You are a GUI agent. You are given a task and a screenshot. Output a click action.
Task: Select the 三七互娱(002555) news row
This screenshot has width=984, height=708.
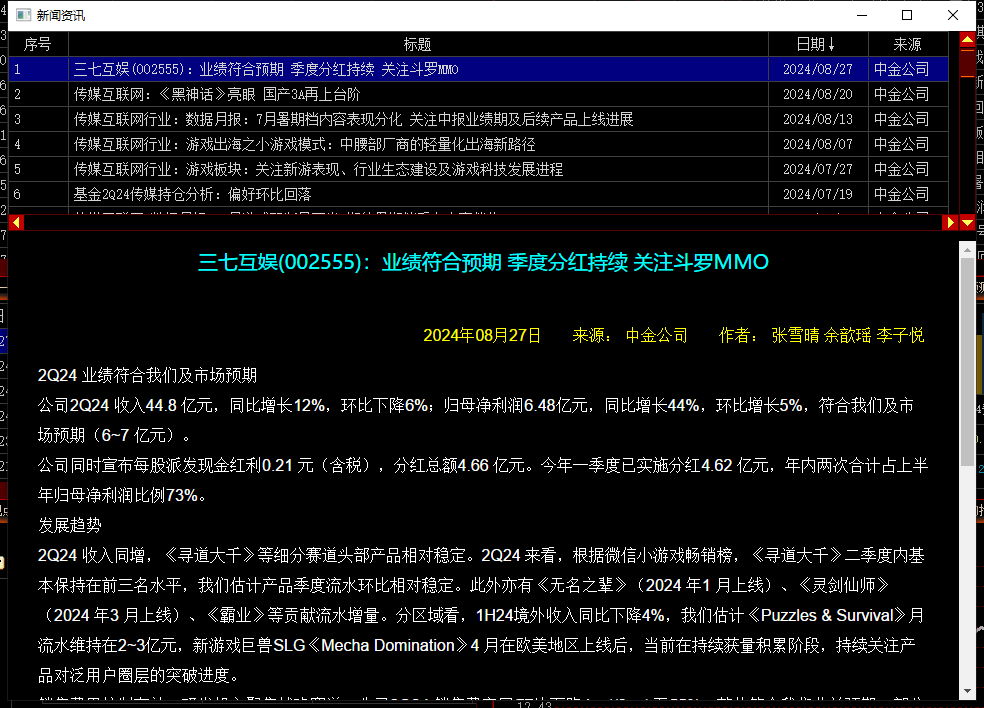pos(265,70)
